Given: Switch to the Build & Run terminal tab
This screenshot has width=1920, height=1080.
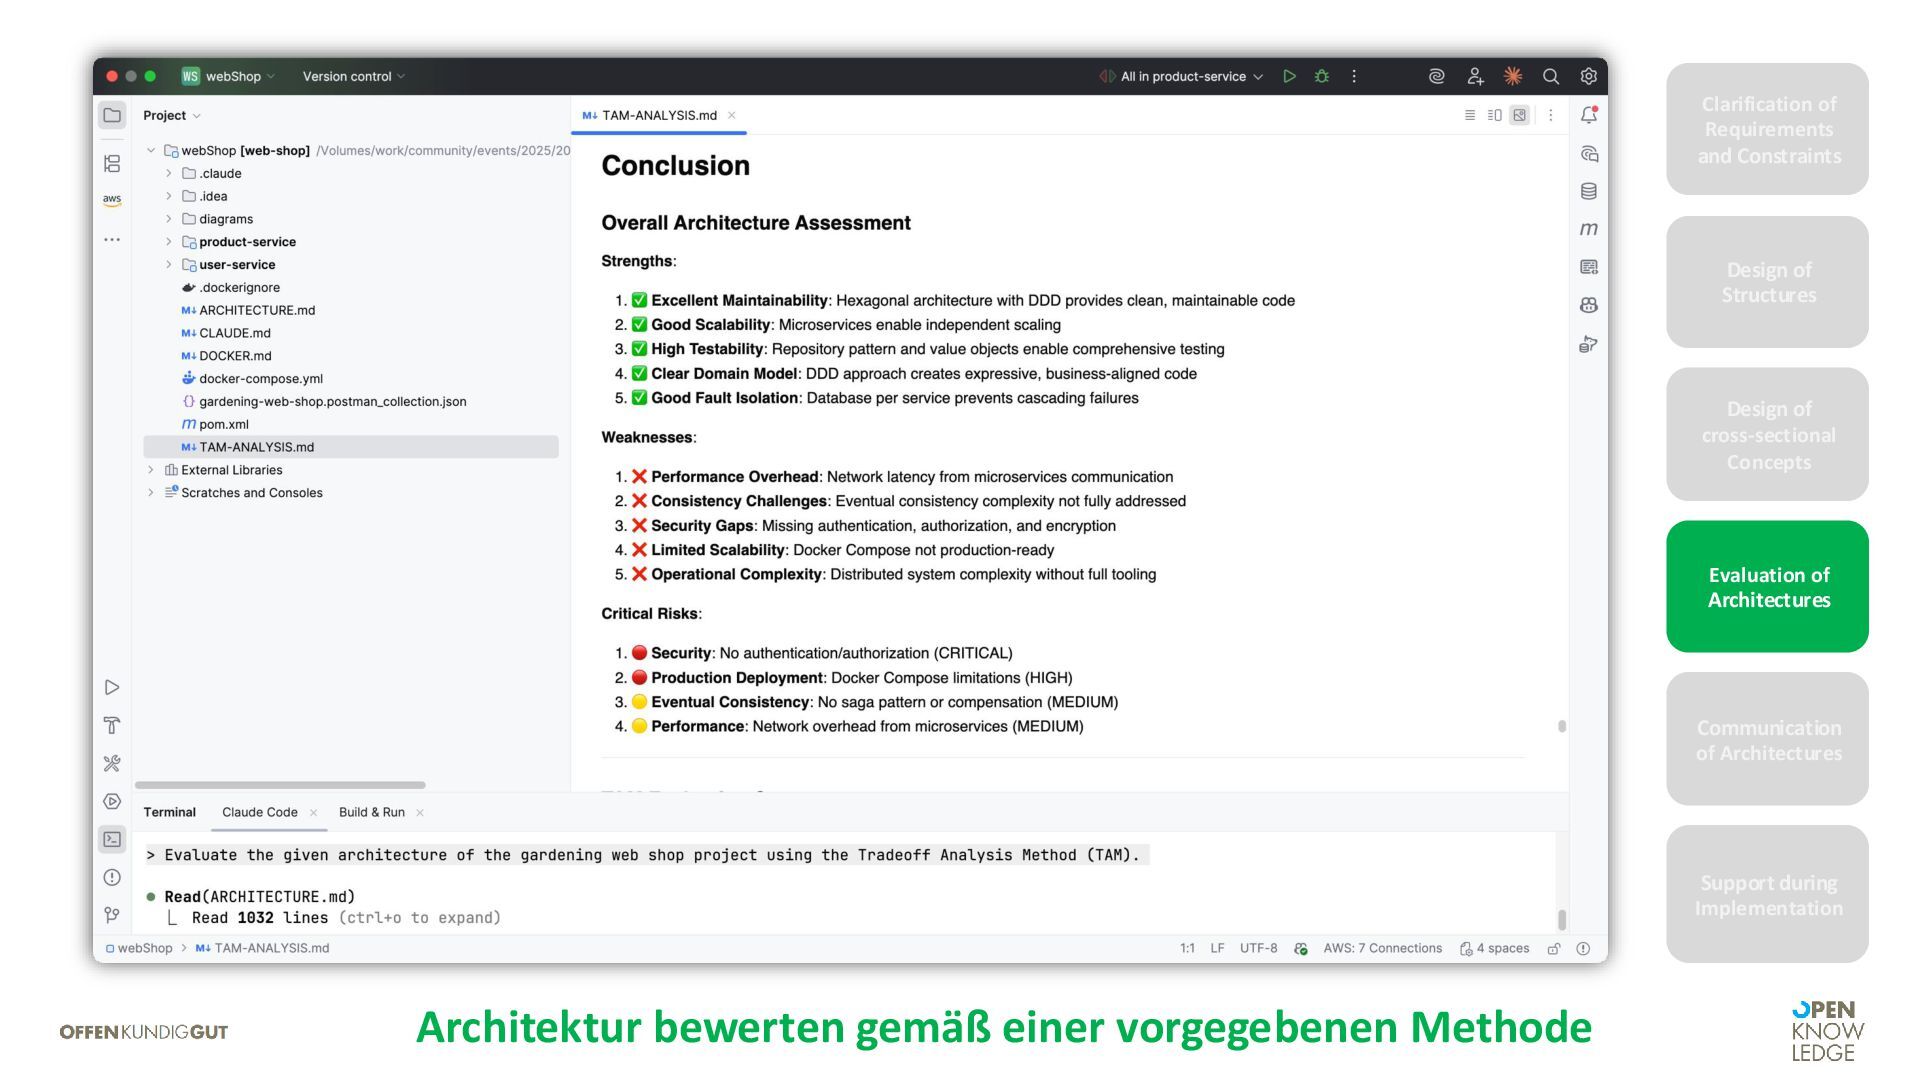Looking at the screenshot, I should click(371, 812).
